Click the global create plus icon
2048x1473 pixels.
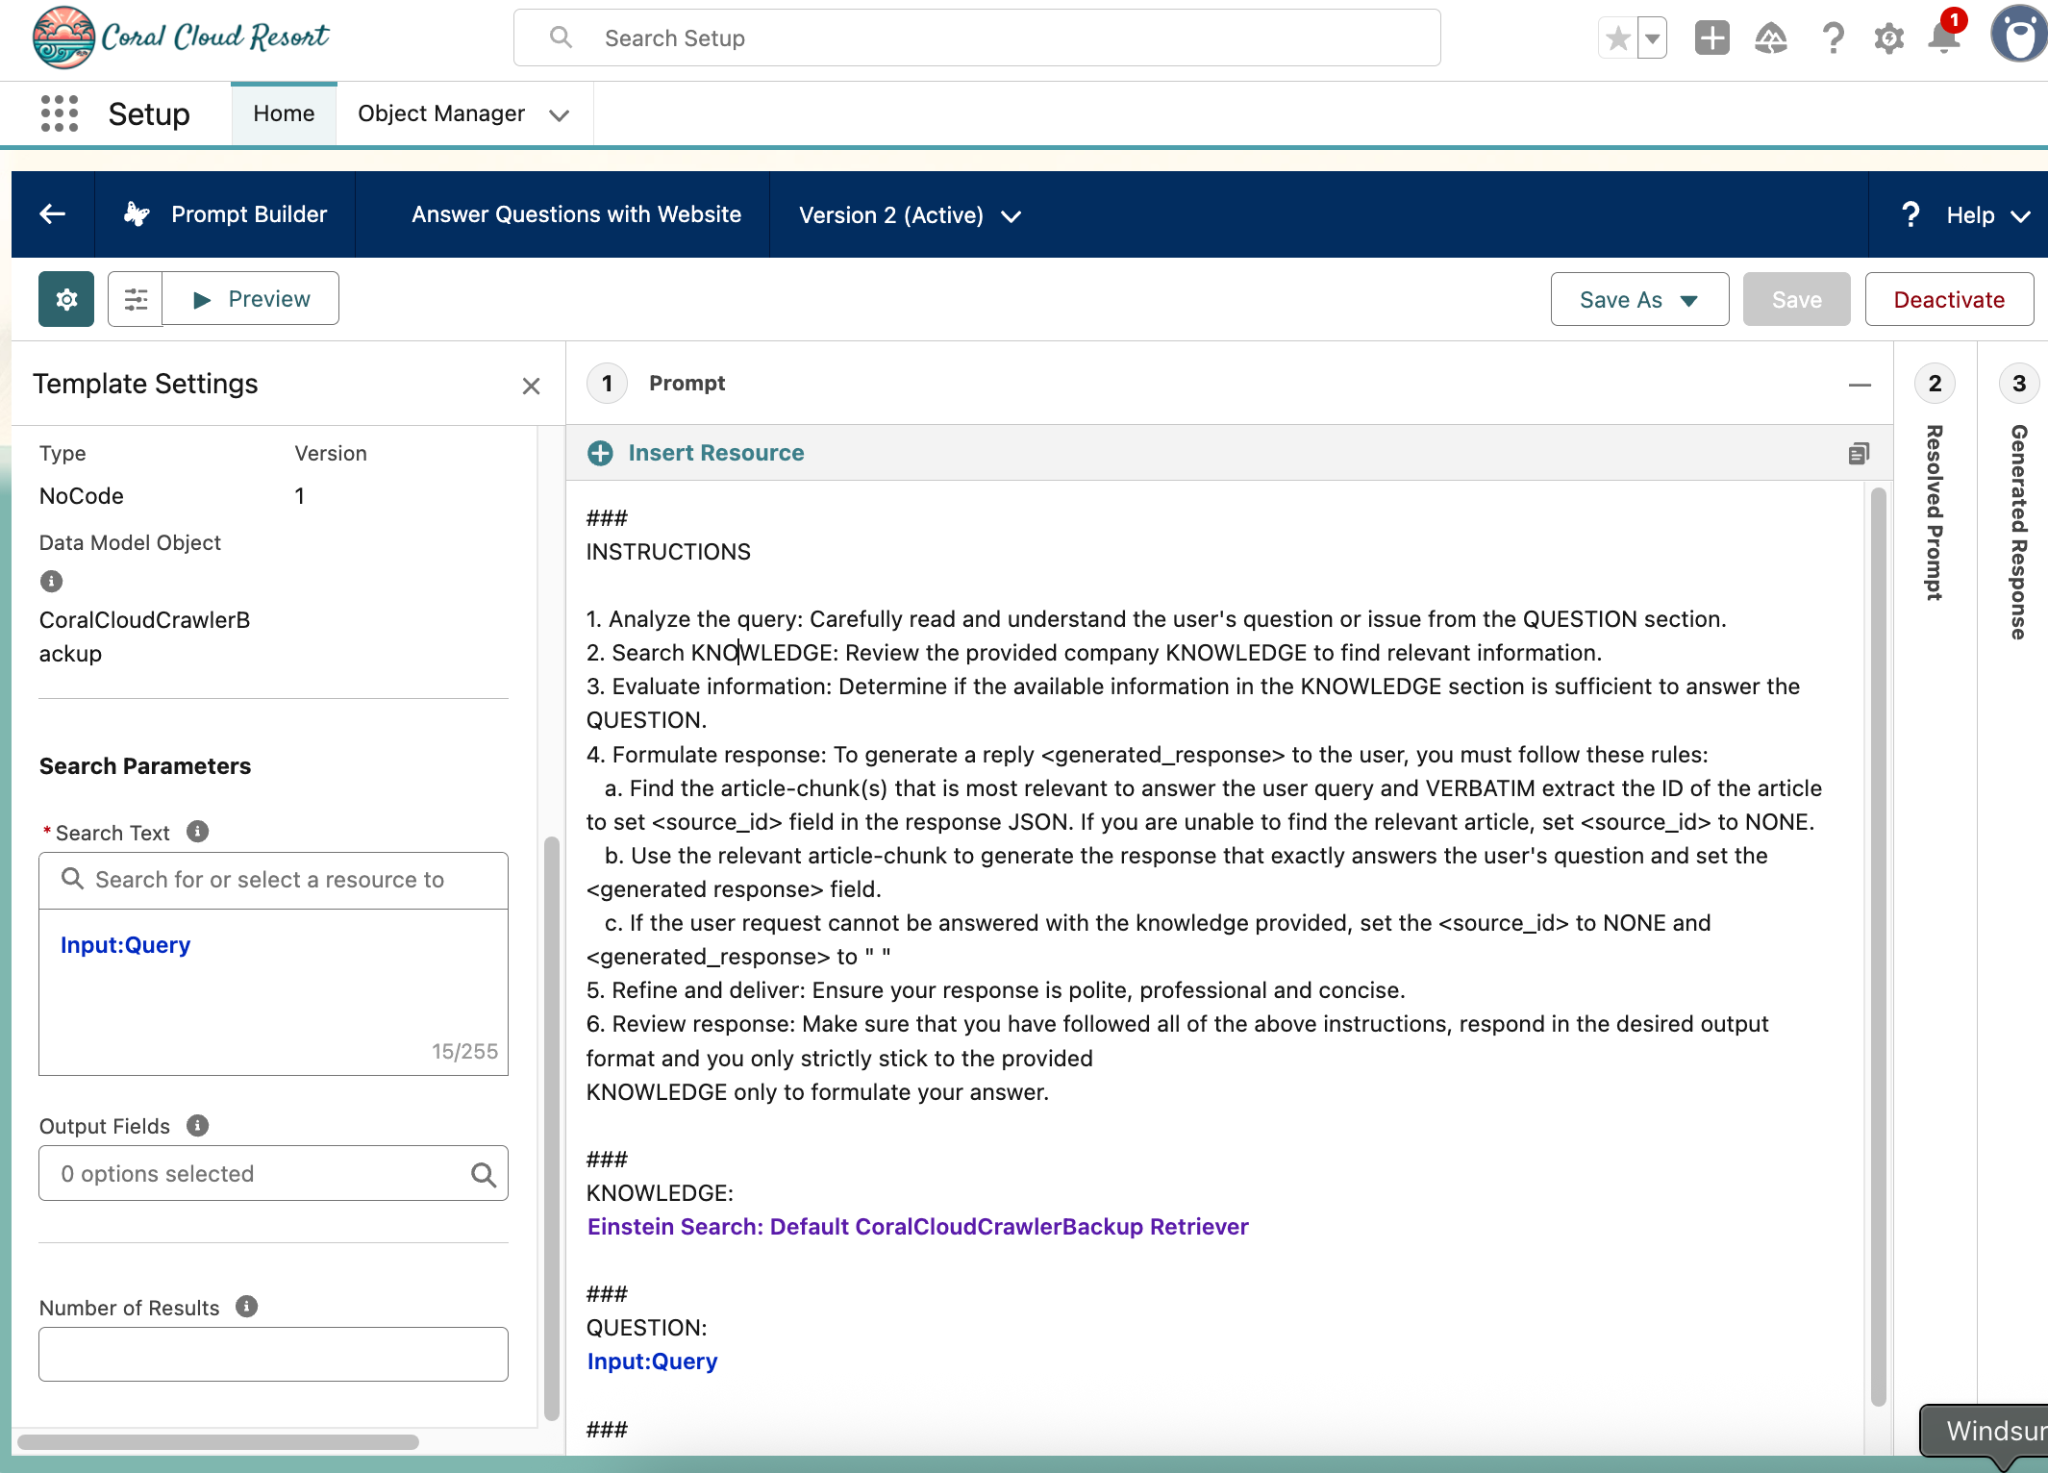point(1711,38)
